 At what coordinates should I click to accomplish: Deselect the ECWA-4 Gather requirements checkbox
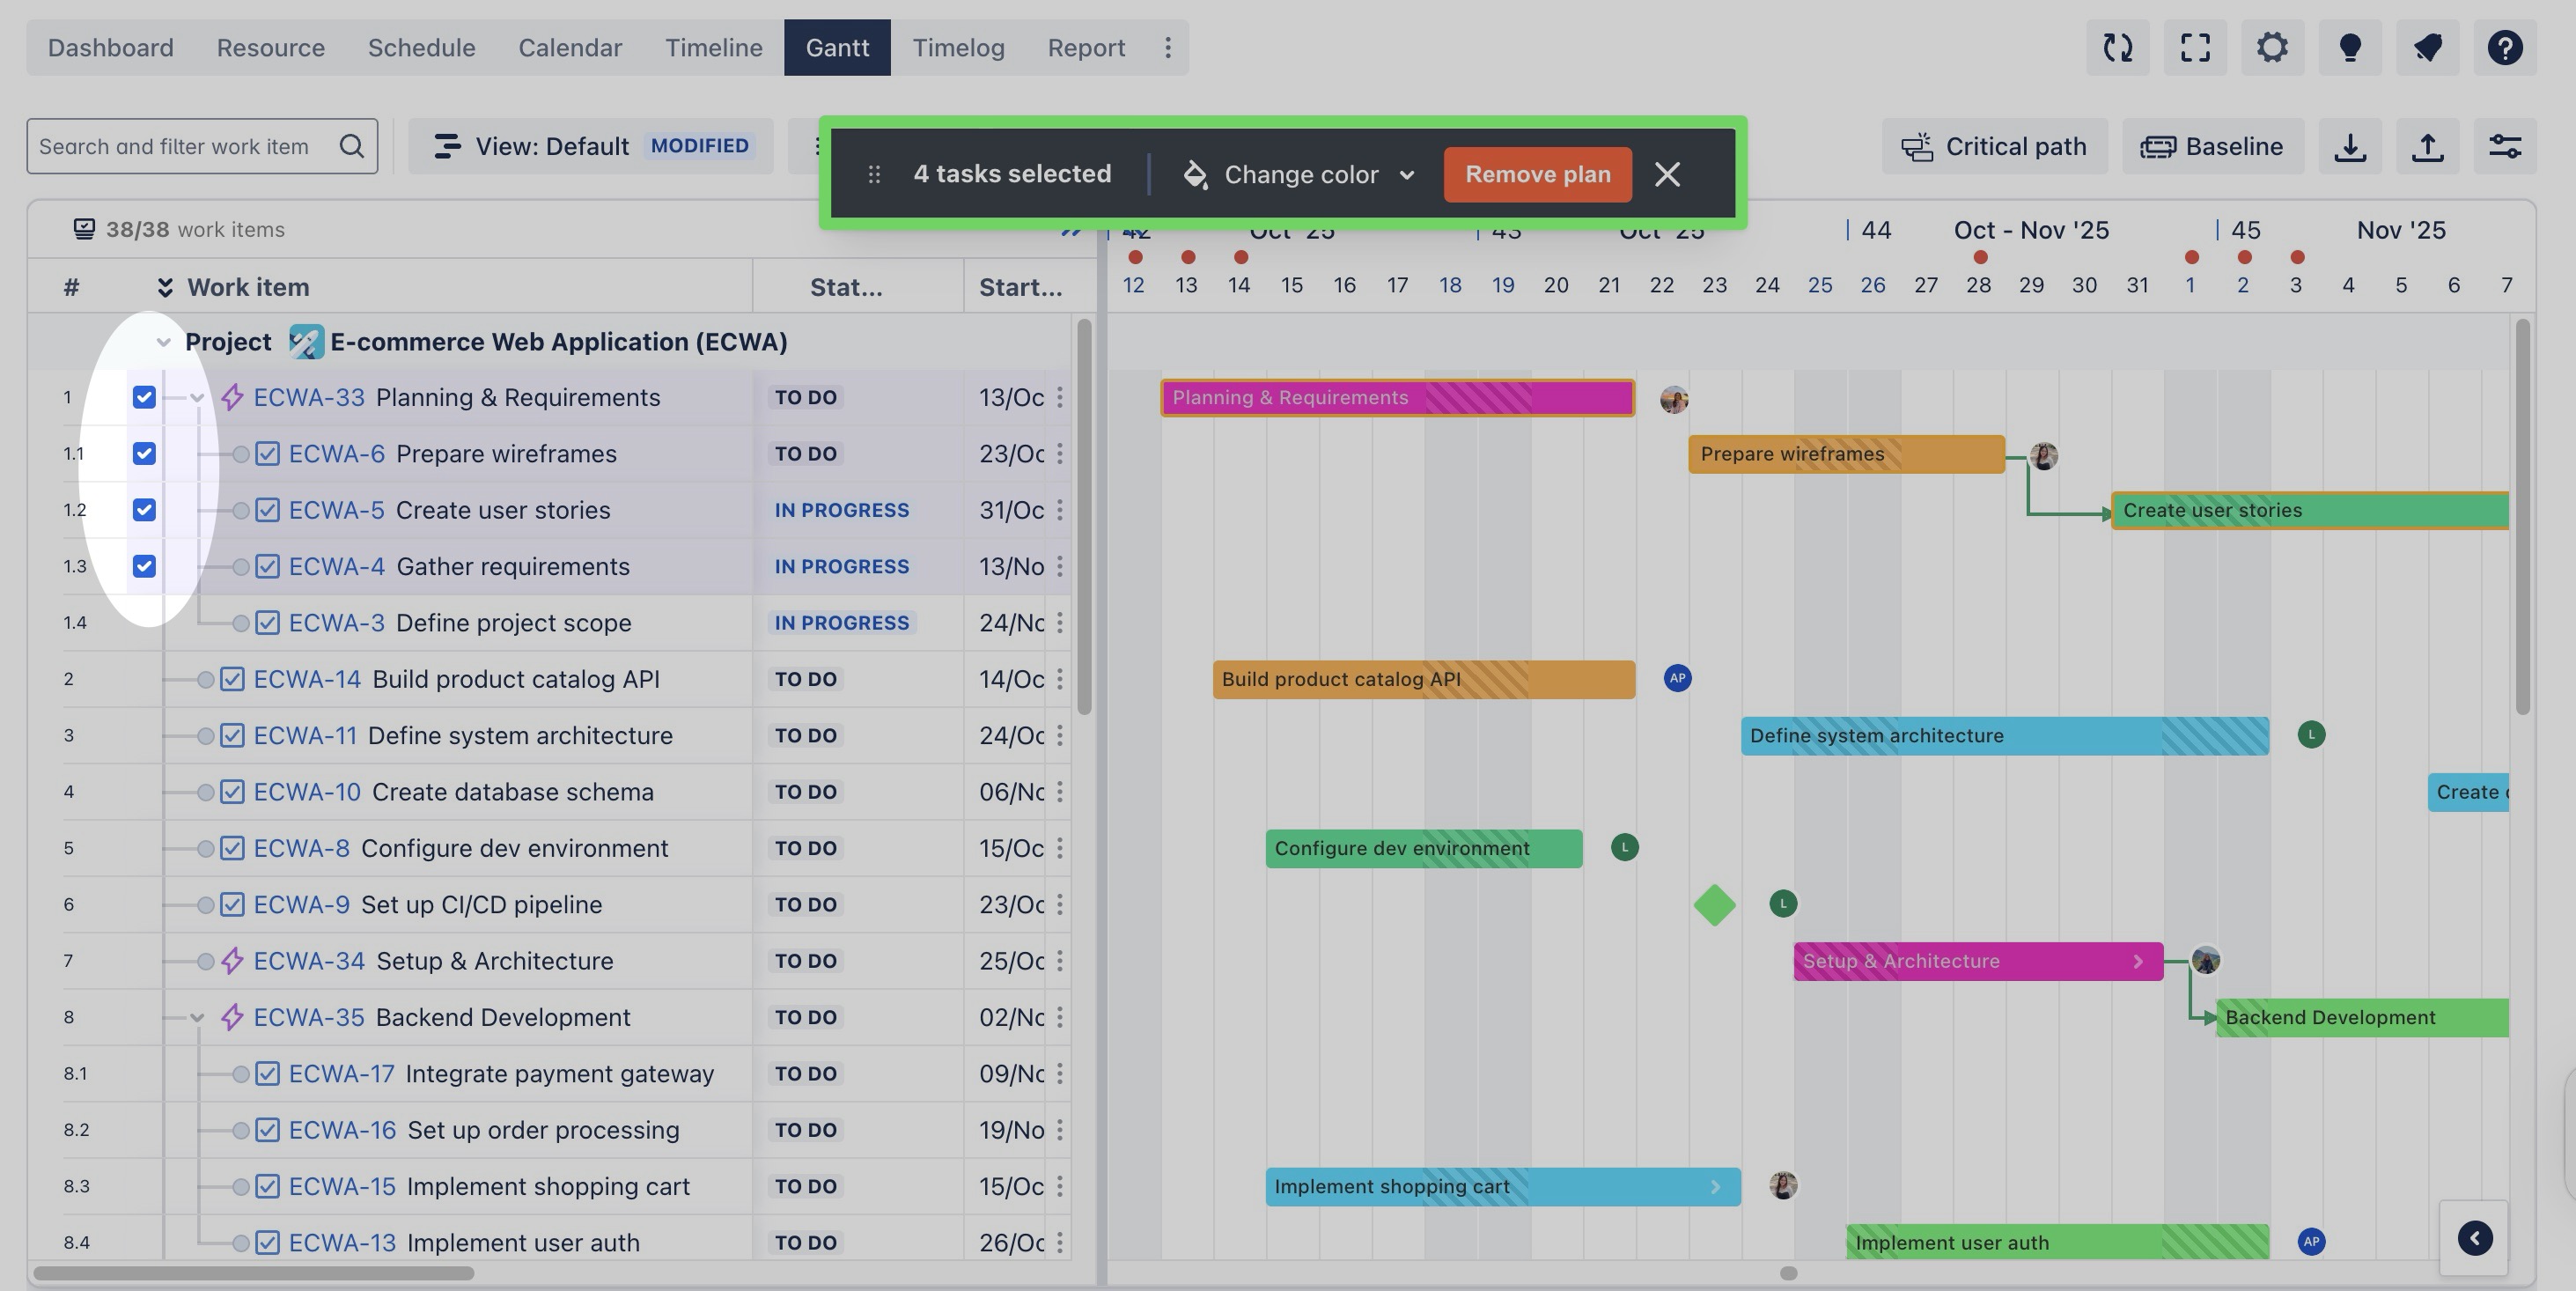click(x=144, y=566)
